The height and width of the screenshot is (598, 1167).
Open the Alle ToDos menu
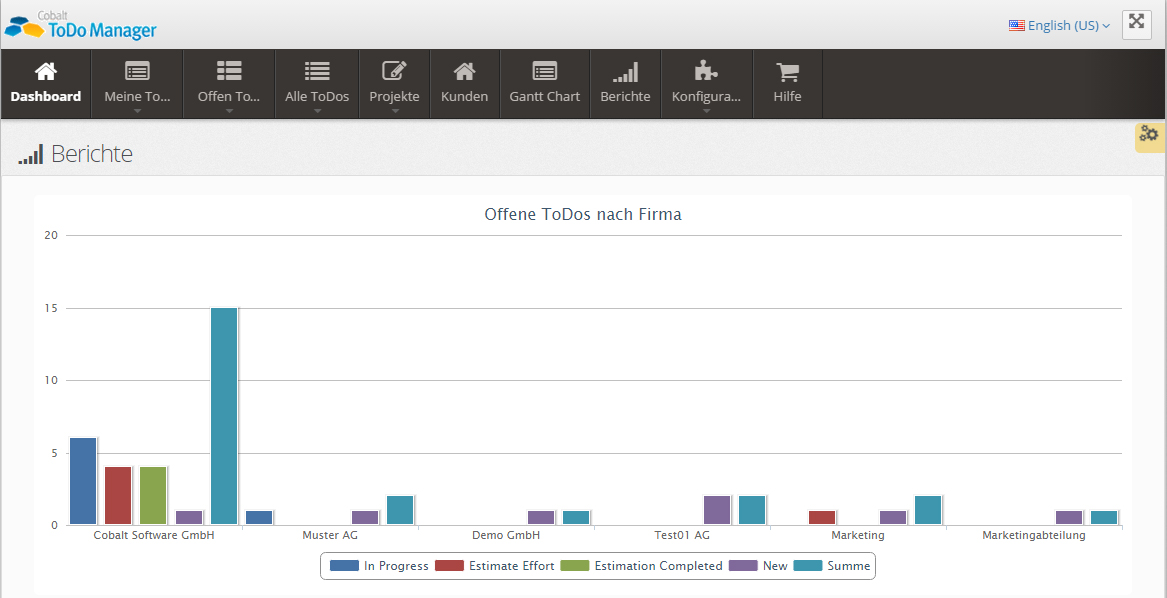(x=317, y=85)
